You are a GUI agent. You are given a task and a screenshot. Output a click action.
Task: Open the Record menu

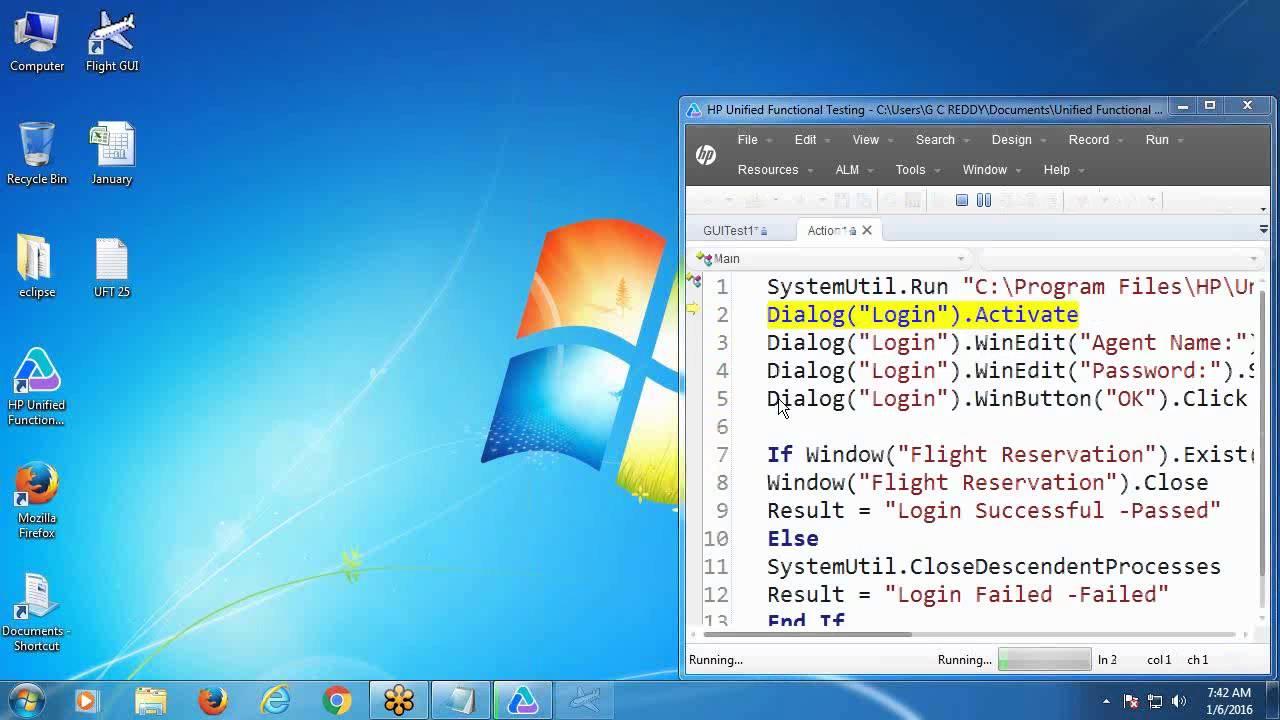coord(1096,140)
